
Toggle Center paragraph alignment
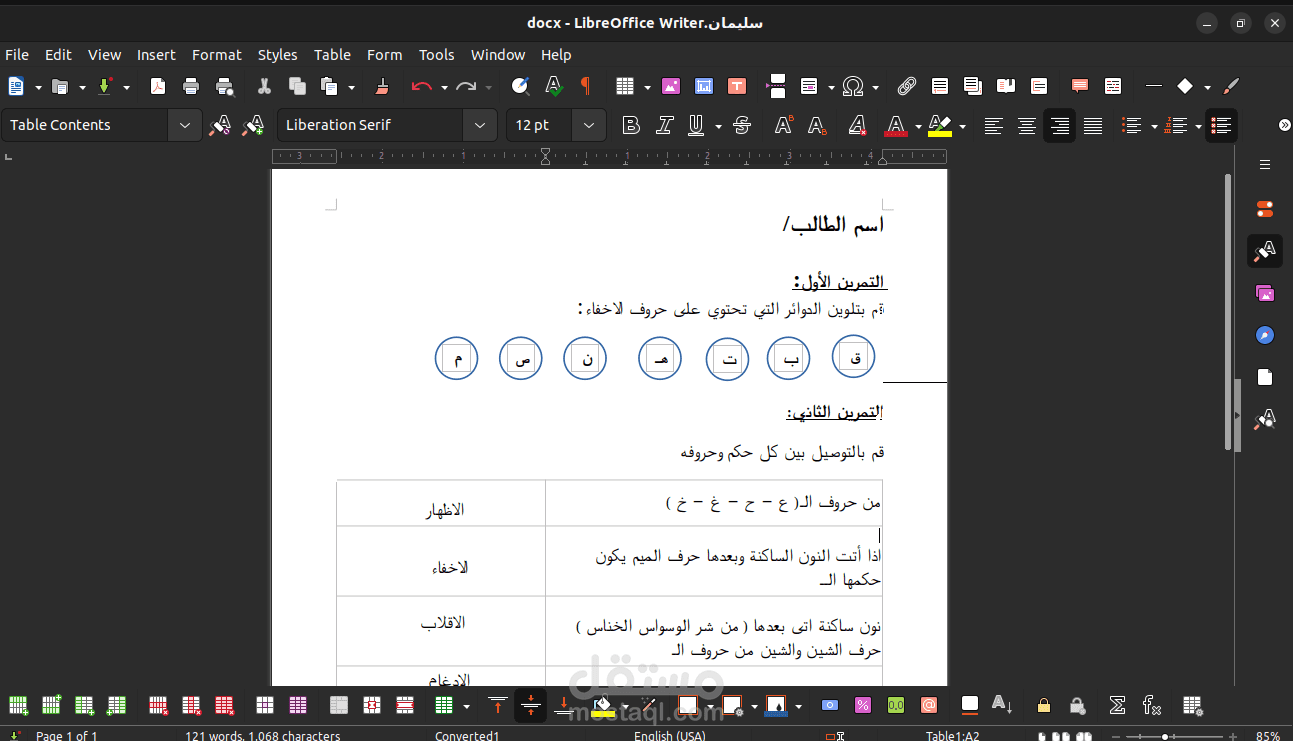tap(1026, 125)
